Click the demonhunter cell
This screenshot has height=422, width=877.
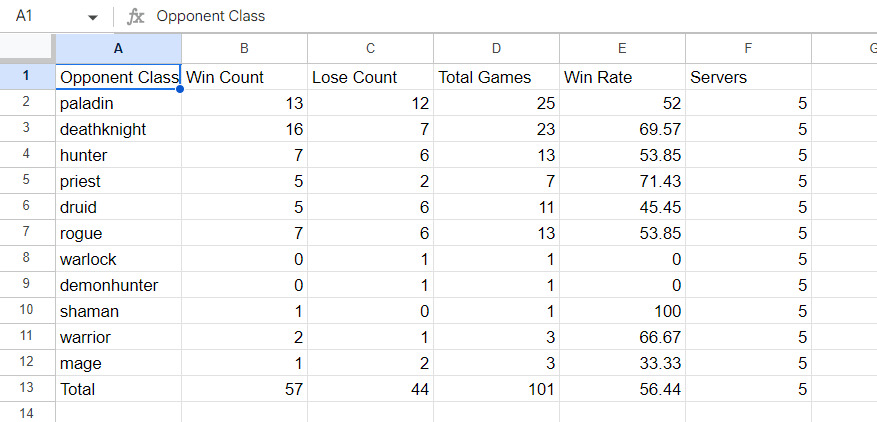click(119, 285)
